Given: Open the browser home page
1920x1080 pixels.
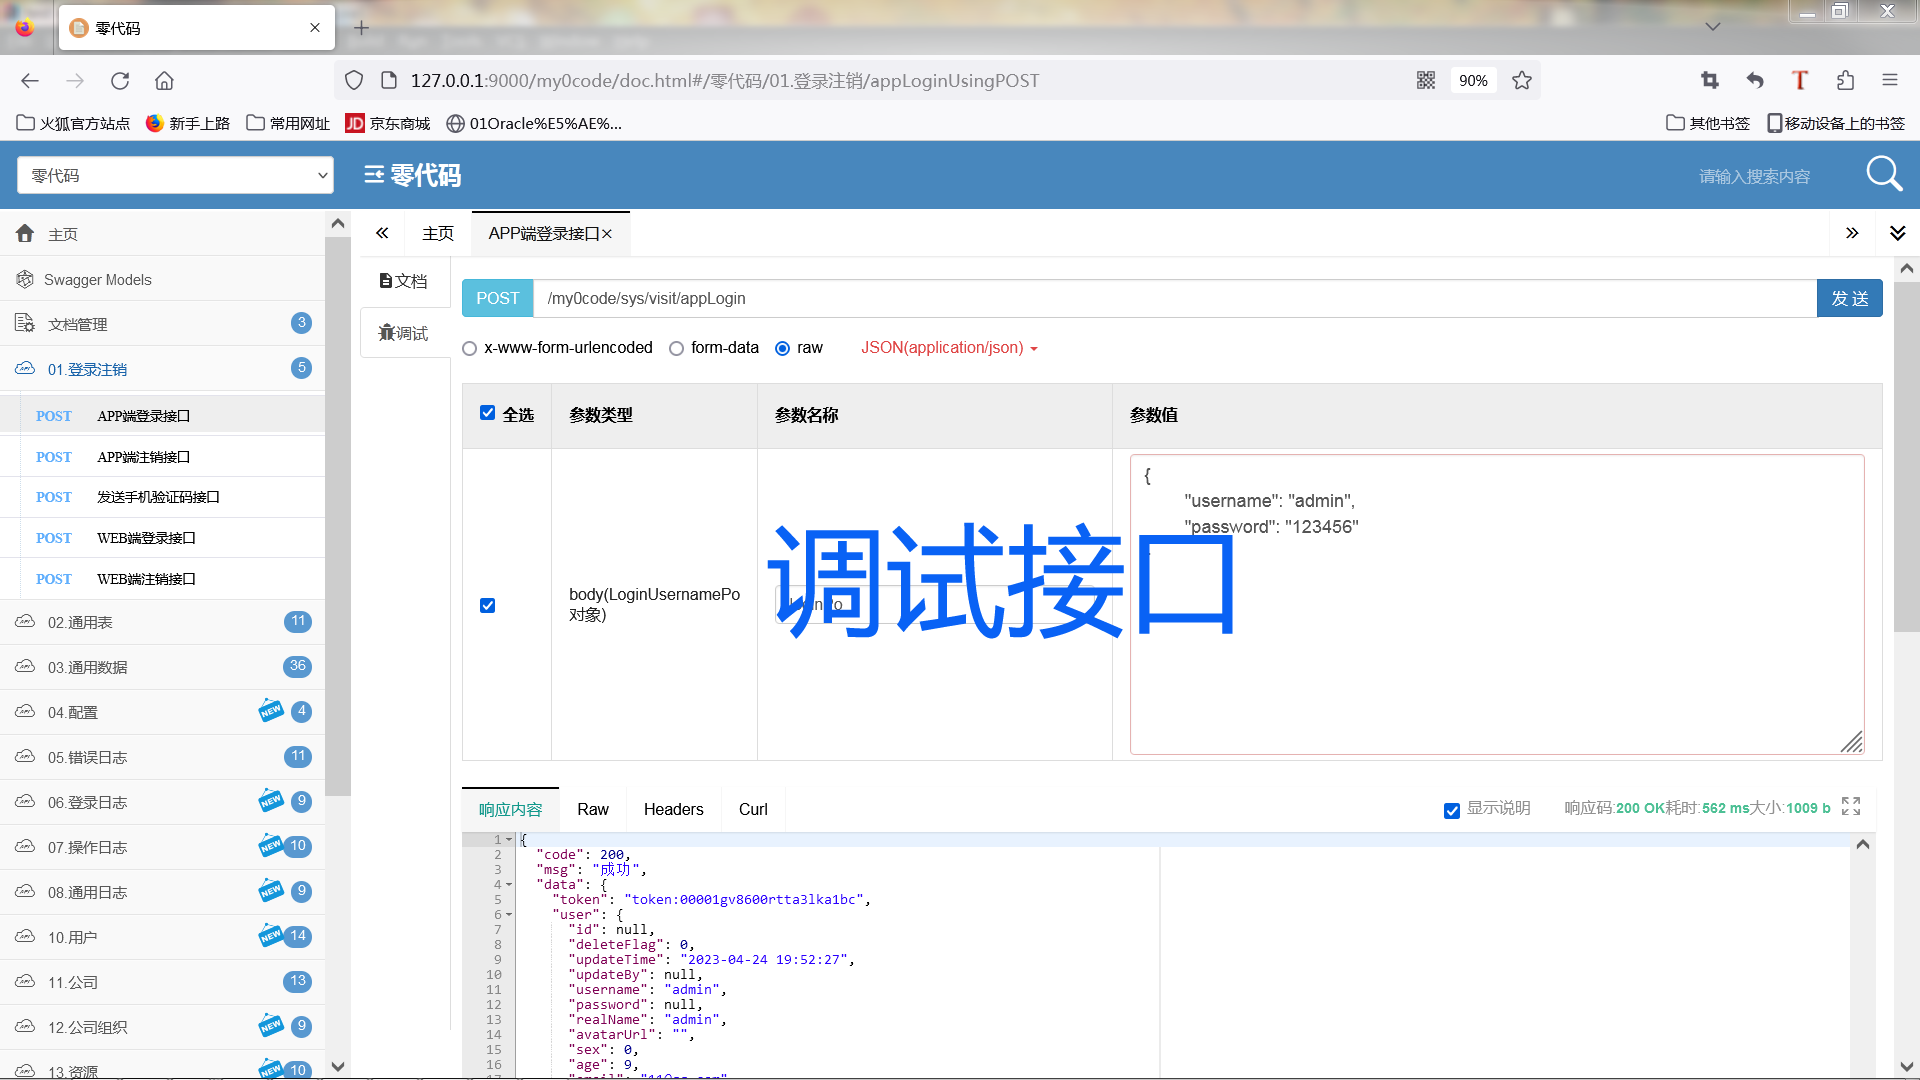Looking at the screenshot, I should point(164,81).
